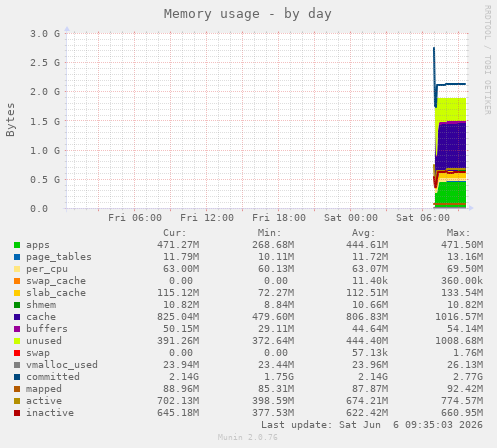Click the magenta buffers legend swatch
497x448 pixels.
coord(17,329)
